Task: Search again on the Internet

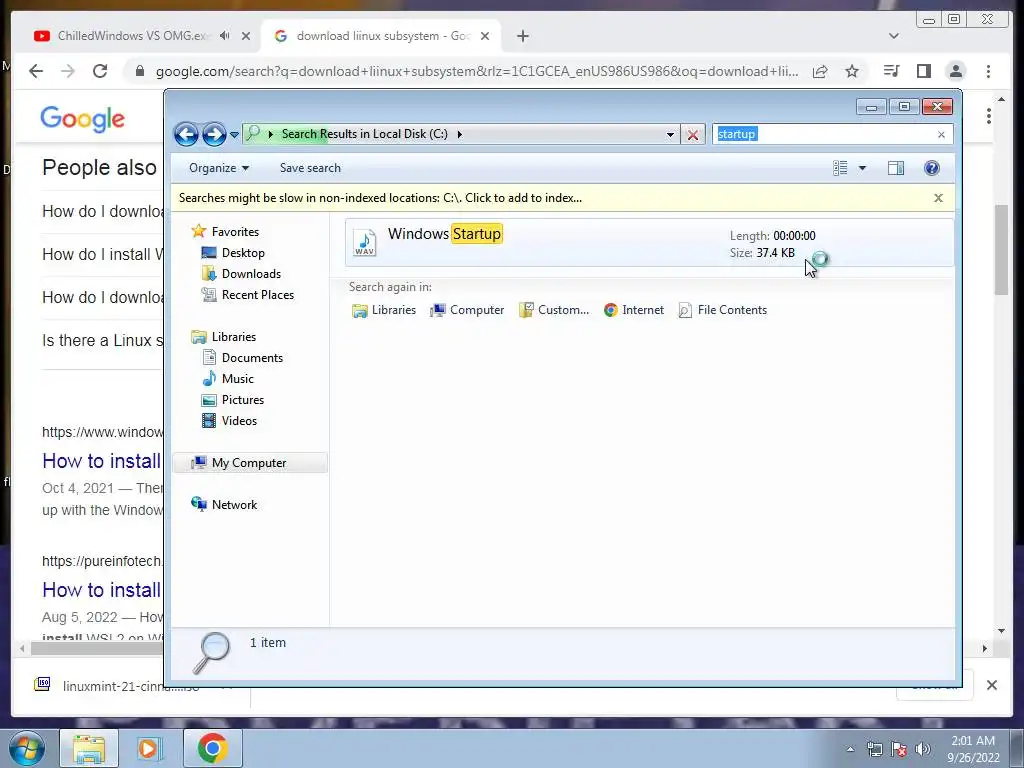Action: pyautogui.click(x=633, y=310)
